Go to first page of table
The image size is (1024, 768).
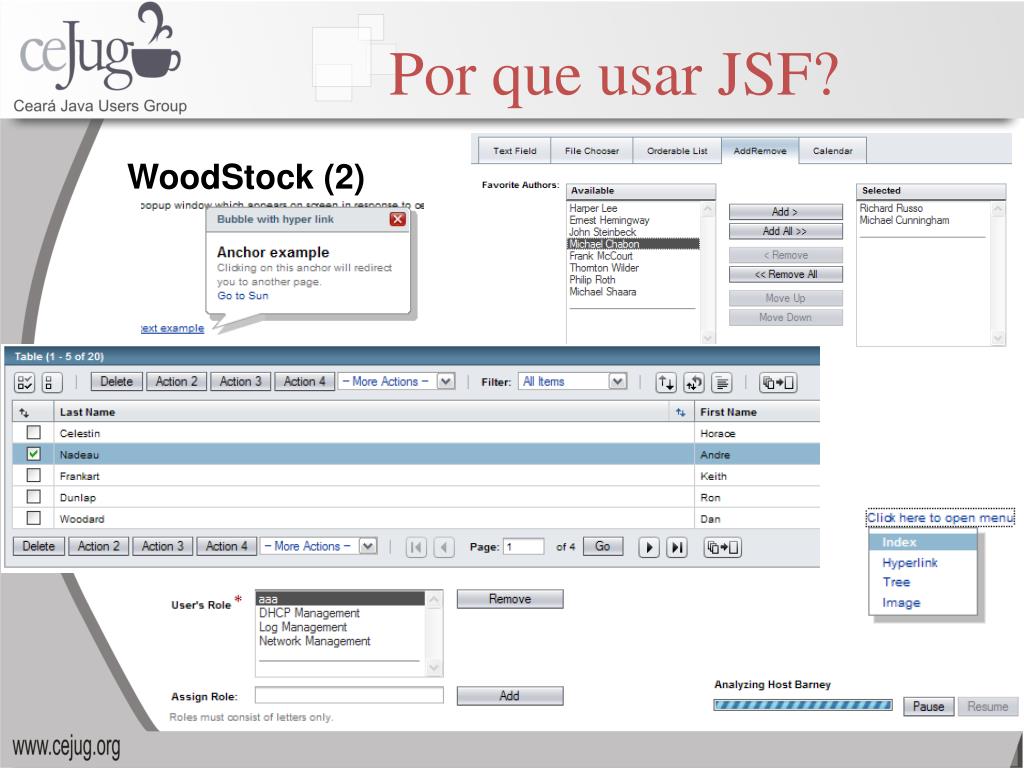coord(416,547)
